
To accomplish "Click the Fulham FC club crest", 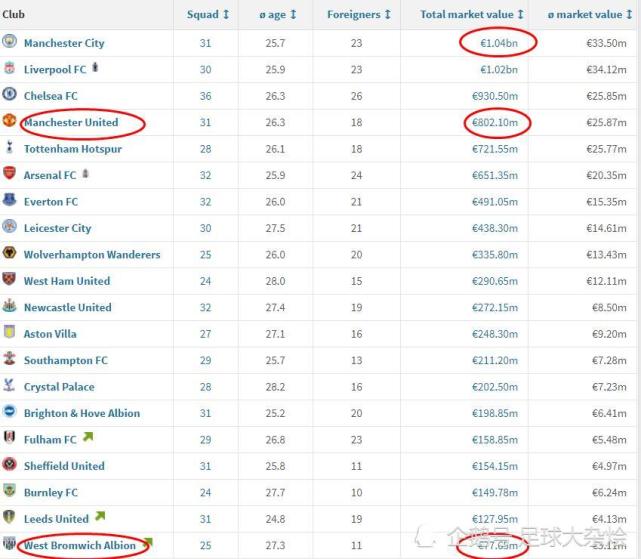I will 9,438.
